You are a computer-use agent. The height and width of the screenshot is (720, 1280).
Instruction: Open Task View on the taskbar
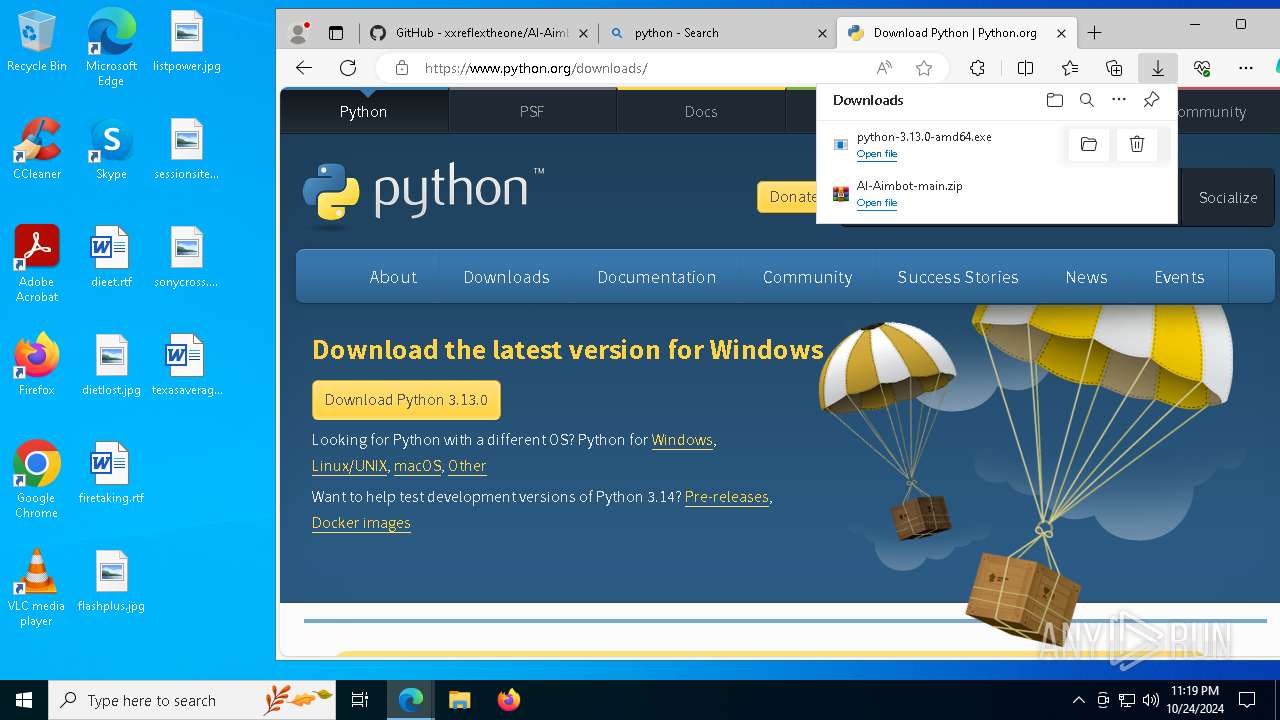pyautogui.click(x=360, y=700)
